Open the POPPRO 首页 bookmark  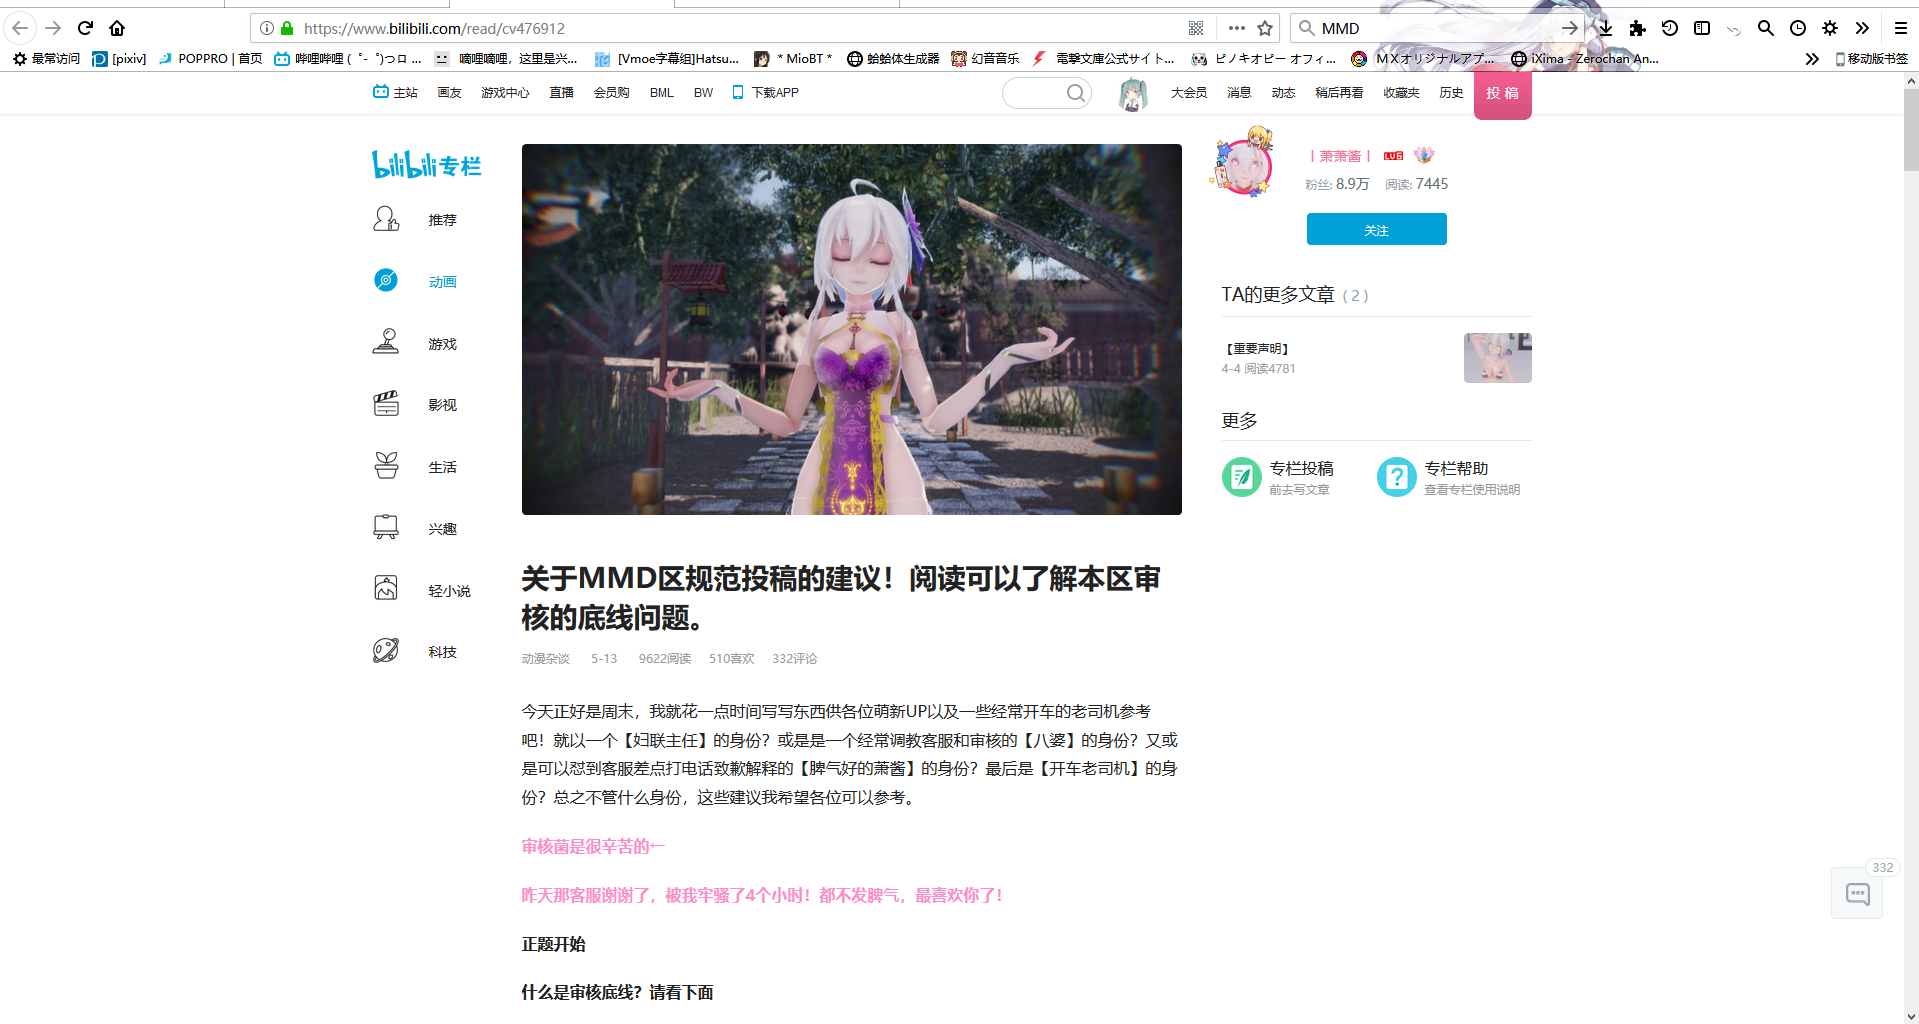click(x=210, y=59)
